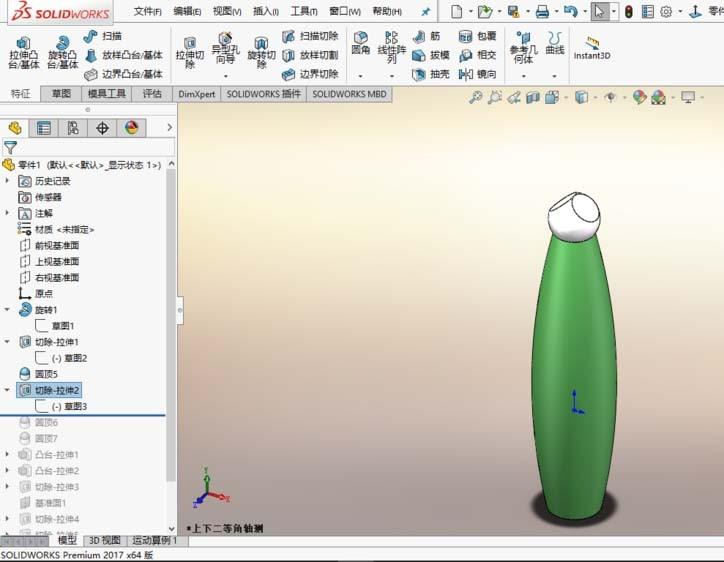Click the 扫描切除 swept cut tool
724x562 pixels.
tap(310, 36)
